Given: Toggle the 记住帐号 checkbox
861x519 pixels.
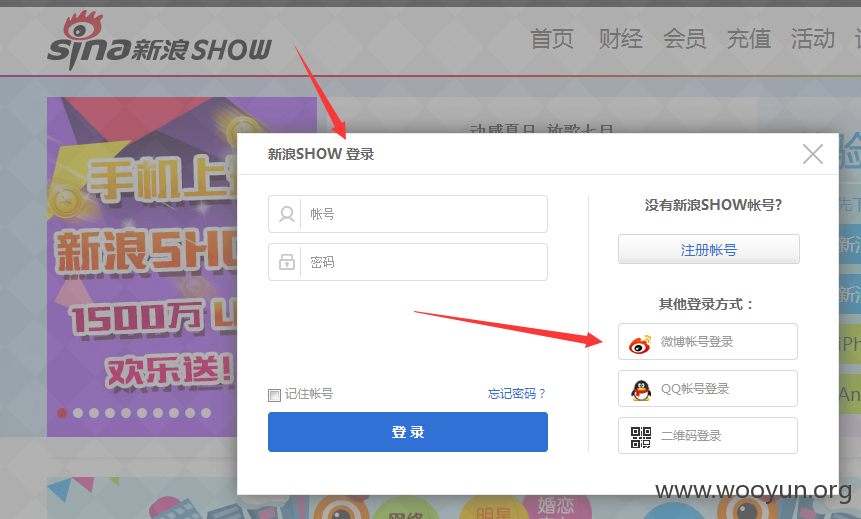Looking at the screenshot, I should pyautogui.click(x=274, y=395).
